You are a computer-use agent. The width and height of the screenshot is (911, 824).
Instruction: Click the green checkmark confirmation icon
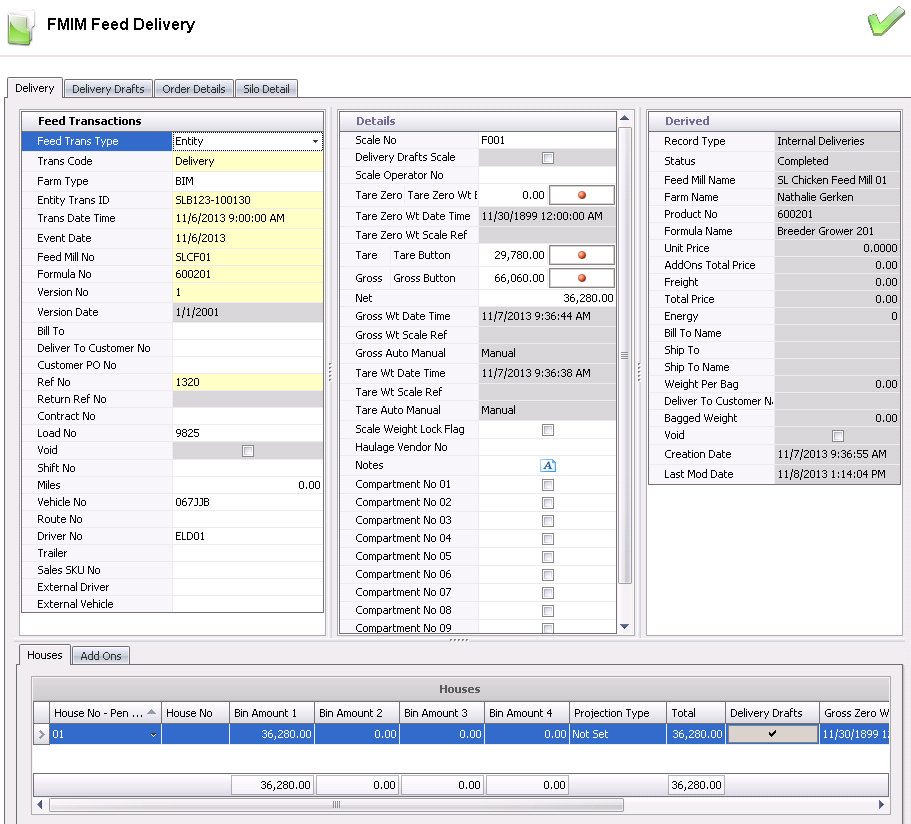(884, 22)
